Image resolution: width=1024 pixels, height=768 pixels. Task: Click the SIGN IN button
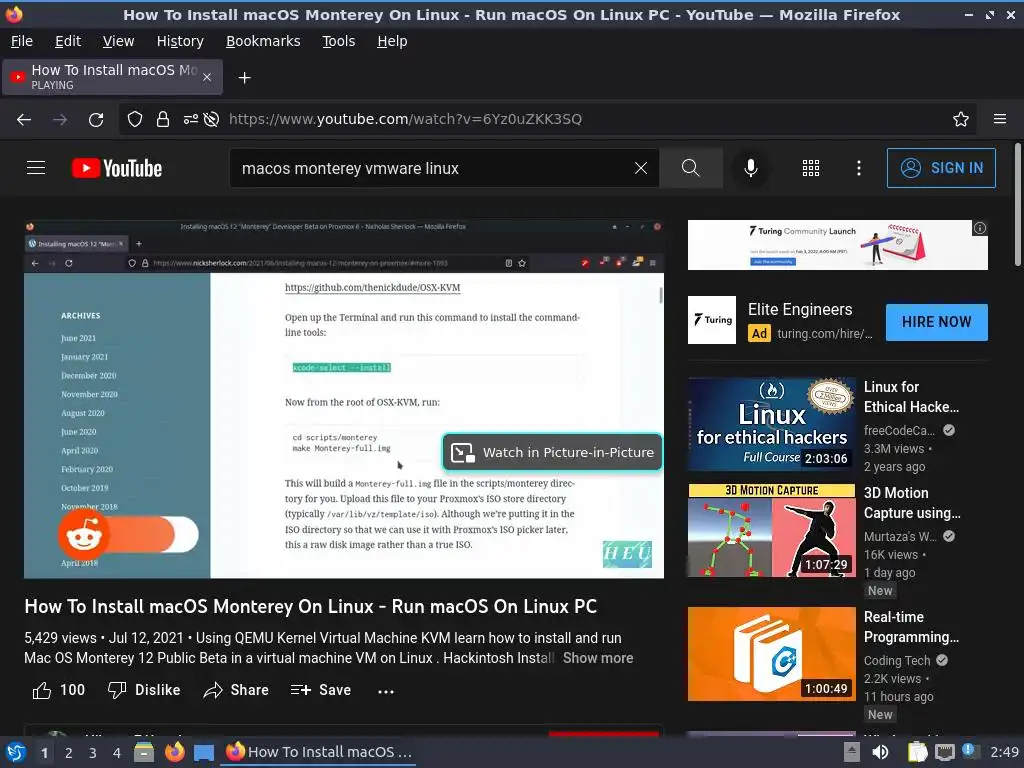(941, 168)
